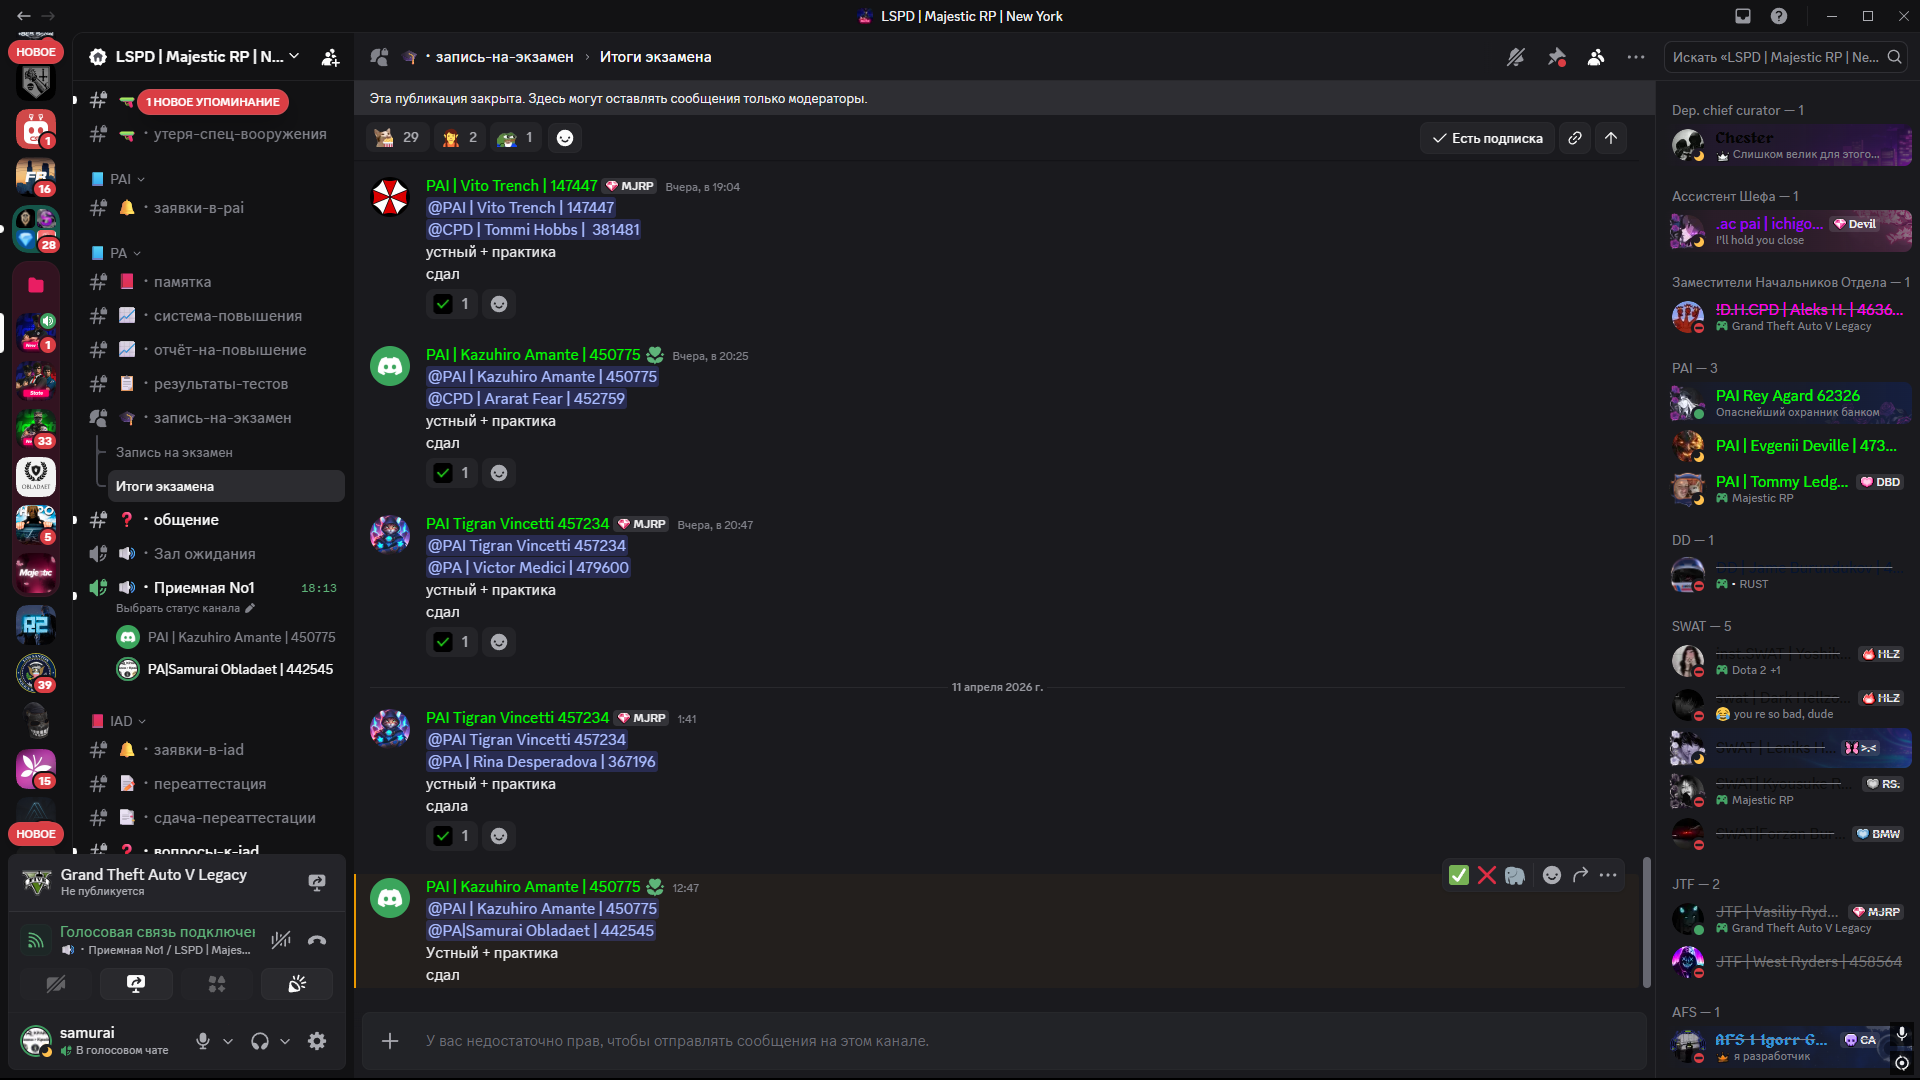Open the server name dropdown menu
Viewport: 1920px width, 1080px height.
tap(200, 57)
